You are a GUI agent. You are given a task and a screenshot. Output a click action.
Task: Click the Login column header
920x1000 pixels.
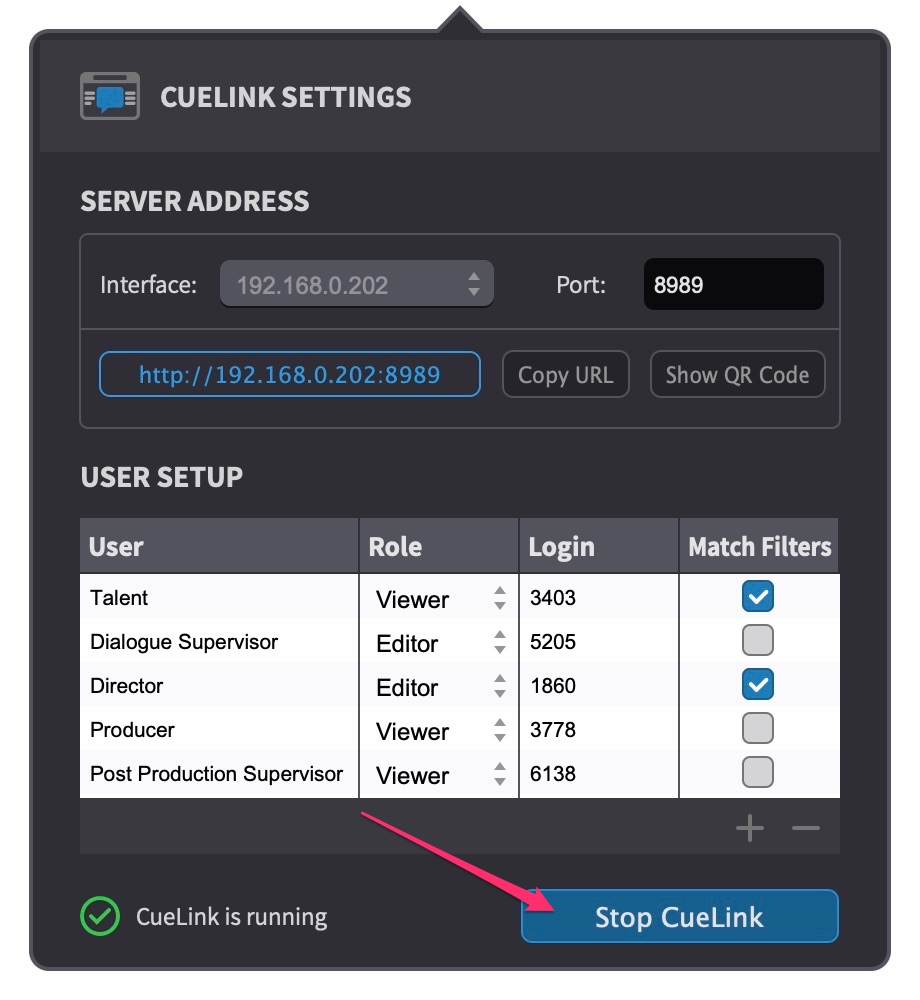click(599, 546)
